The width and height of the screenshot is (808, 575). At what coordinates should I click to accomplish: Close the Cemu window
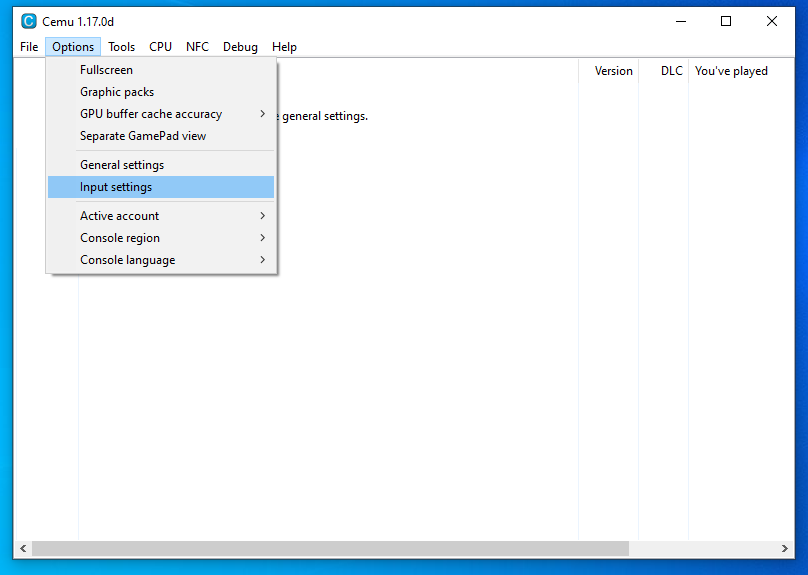point(771,21)
